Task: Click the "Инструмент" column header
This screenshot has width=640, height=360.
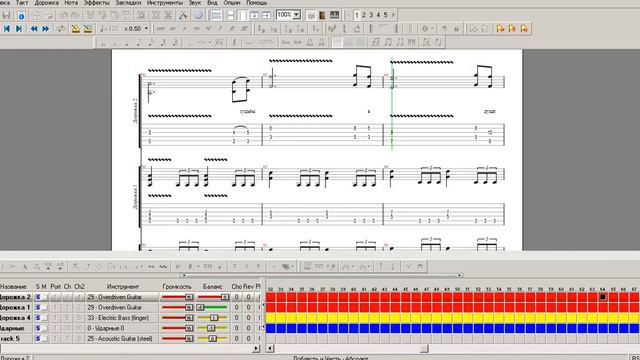Action: (122, 287)
